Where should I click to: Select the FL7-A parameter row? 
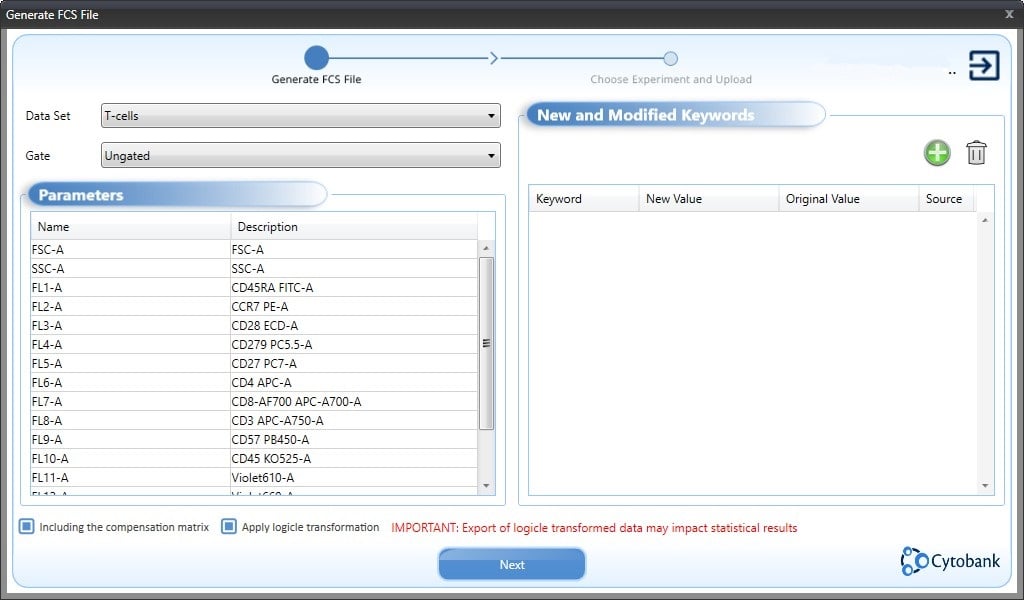(254, 401)
